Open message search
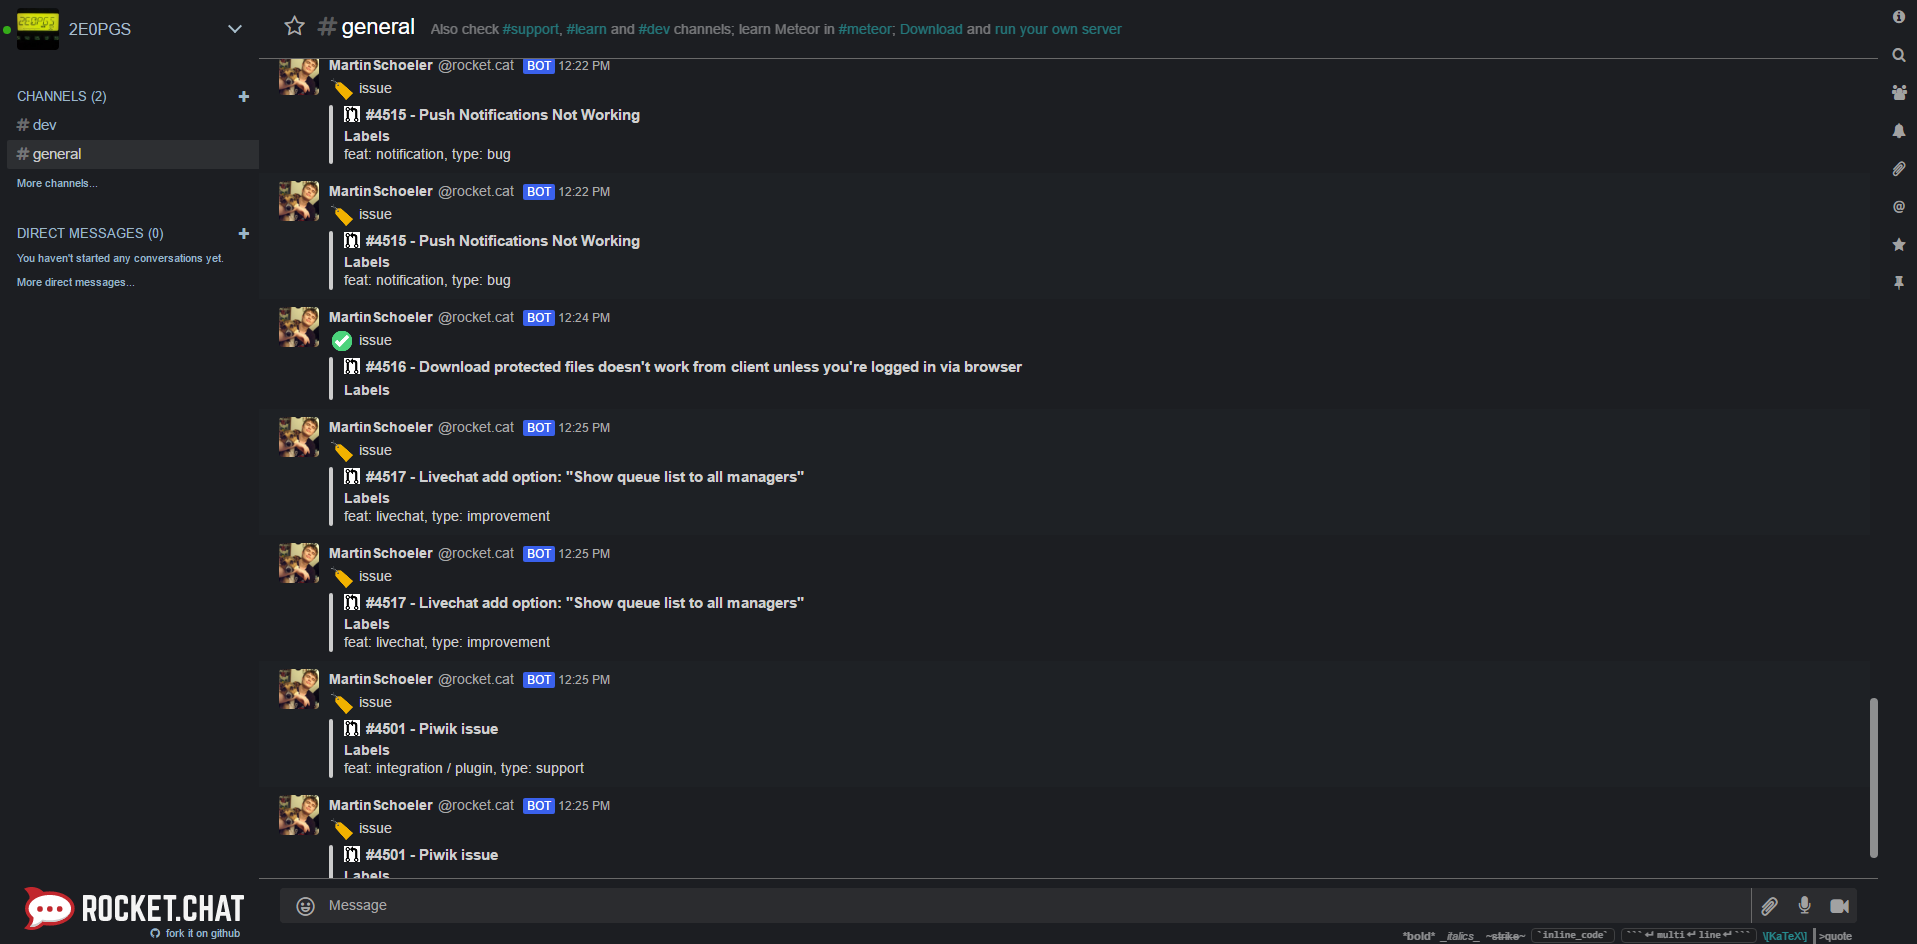 point(1899,55)
